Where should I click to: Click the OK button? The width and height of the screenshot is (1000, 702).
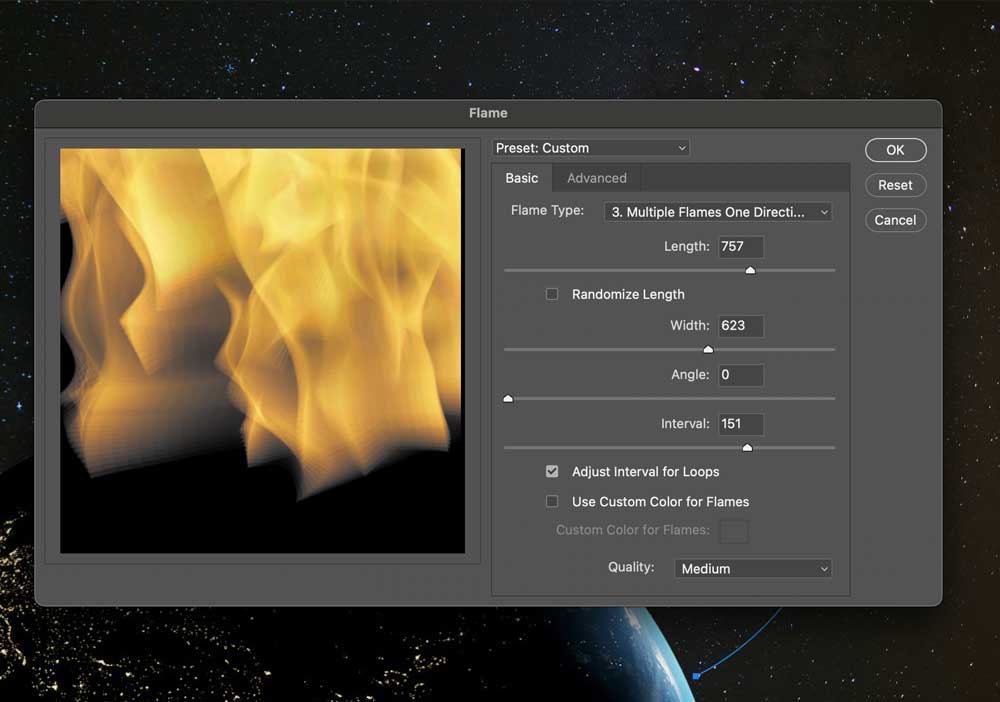[895, 150]
